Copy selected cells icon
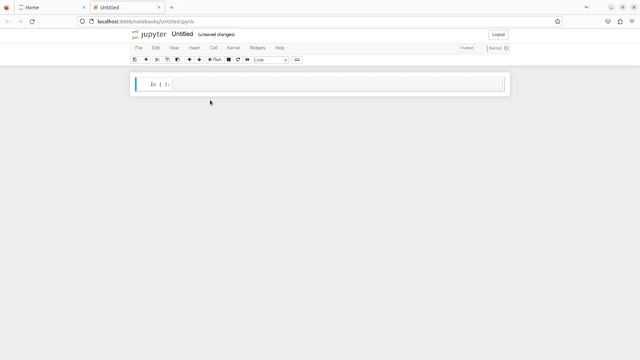This screenshot has width=640, height=360. click(x=167, y=60)
